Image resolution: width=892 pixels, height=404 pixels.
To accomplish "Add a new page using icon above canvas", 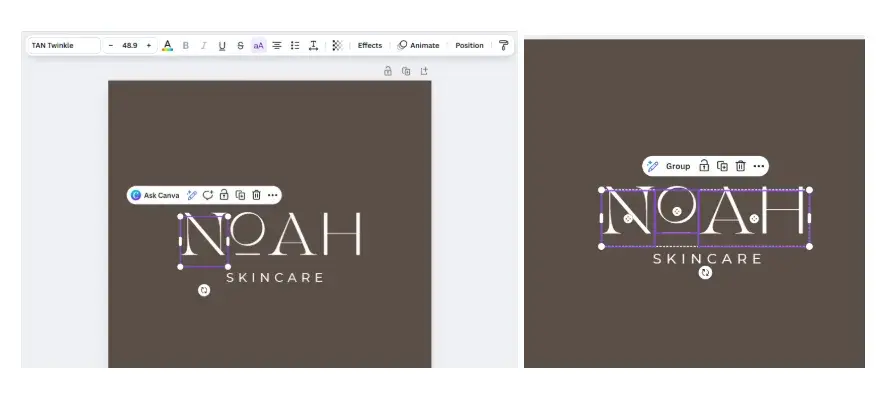I will pos(424,71).
